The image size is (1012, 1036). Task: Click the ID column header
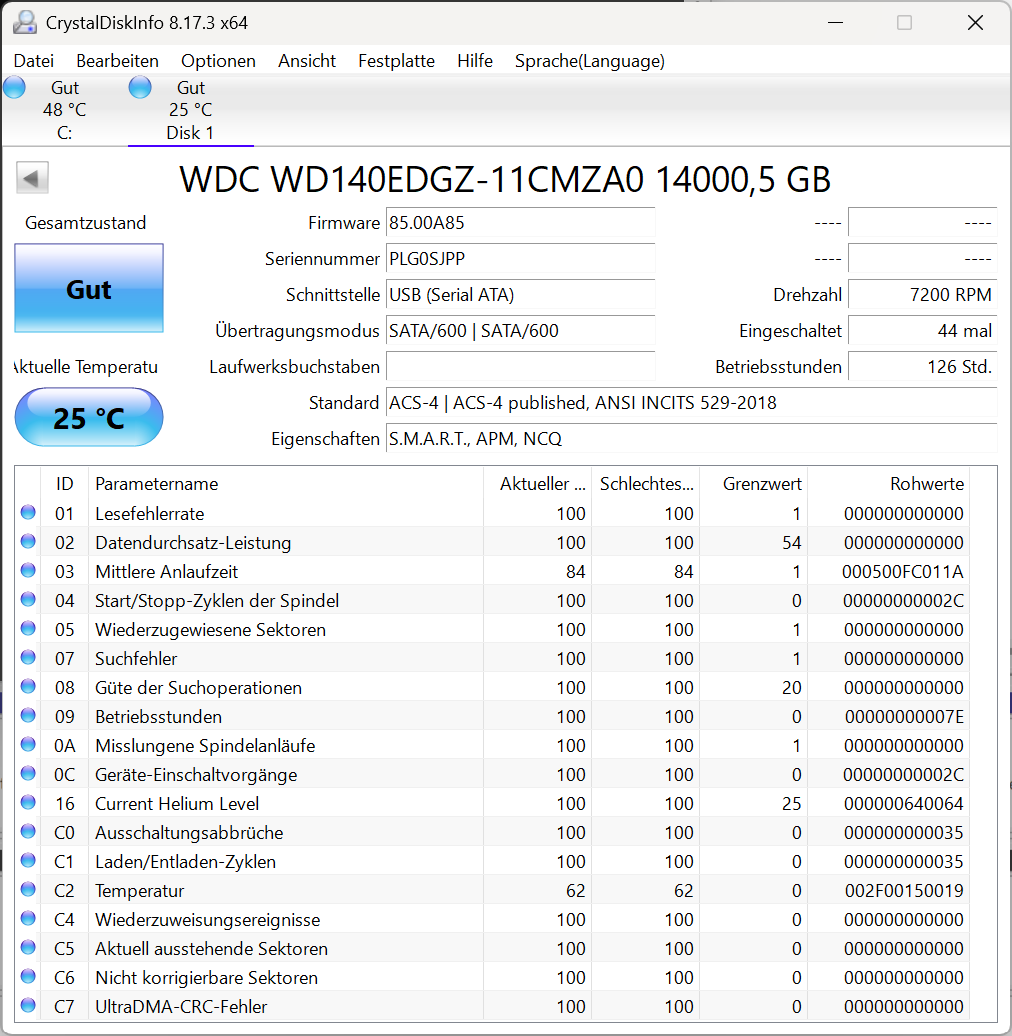tap(65, 484)
